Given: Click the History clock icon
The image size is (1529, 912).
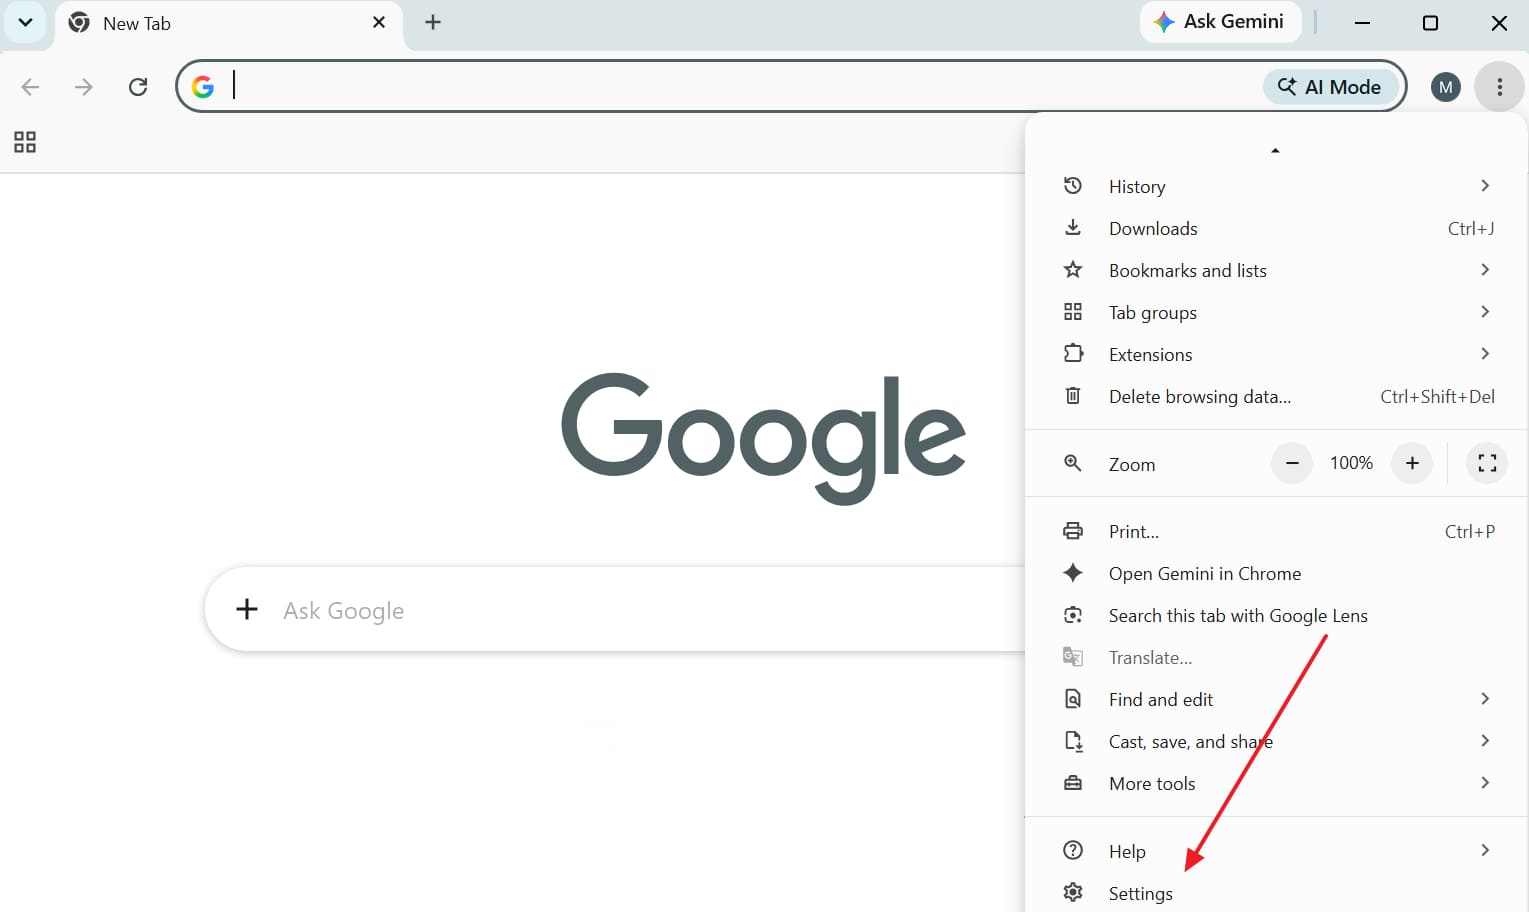Looking at the screenshot, I should click(1073, 186).
